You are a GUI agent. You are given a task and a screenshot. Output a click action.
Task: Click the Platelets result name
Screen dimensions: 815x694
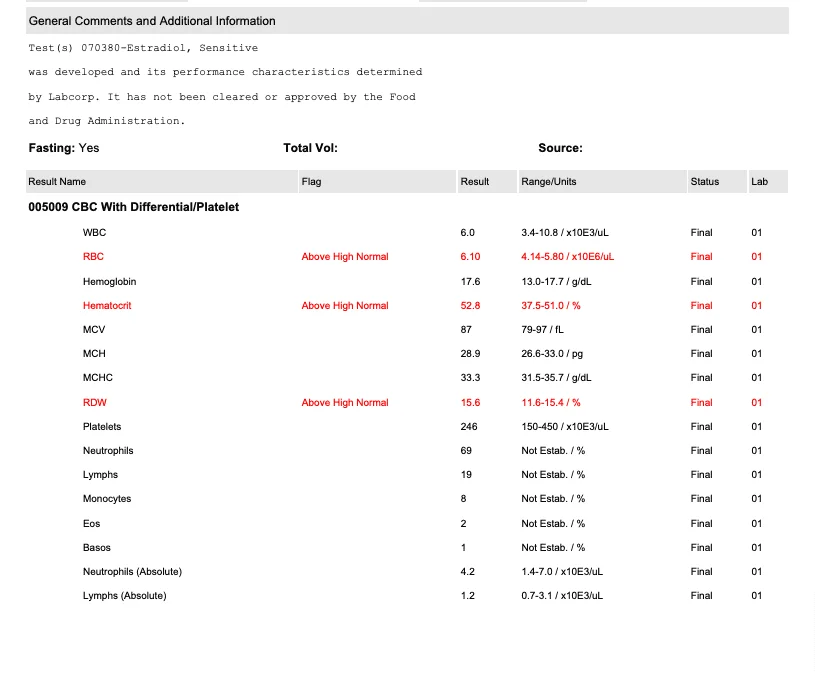(x=102, y=426)
